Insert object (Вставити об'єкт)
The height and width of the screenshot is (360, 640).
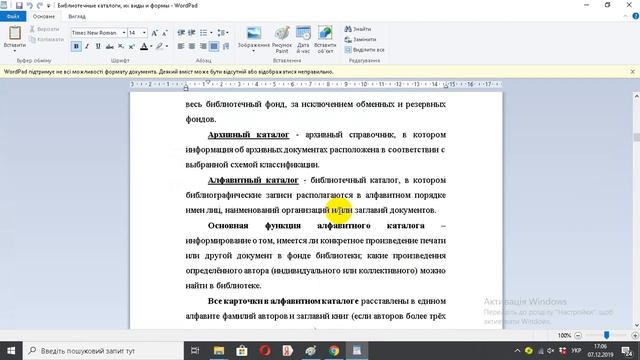[325, 33]
